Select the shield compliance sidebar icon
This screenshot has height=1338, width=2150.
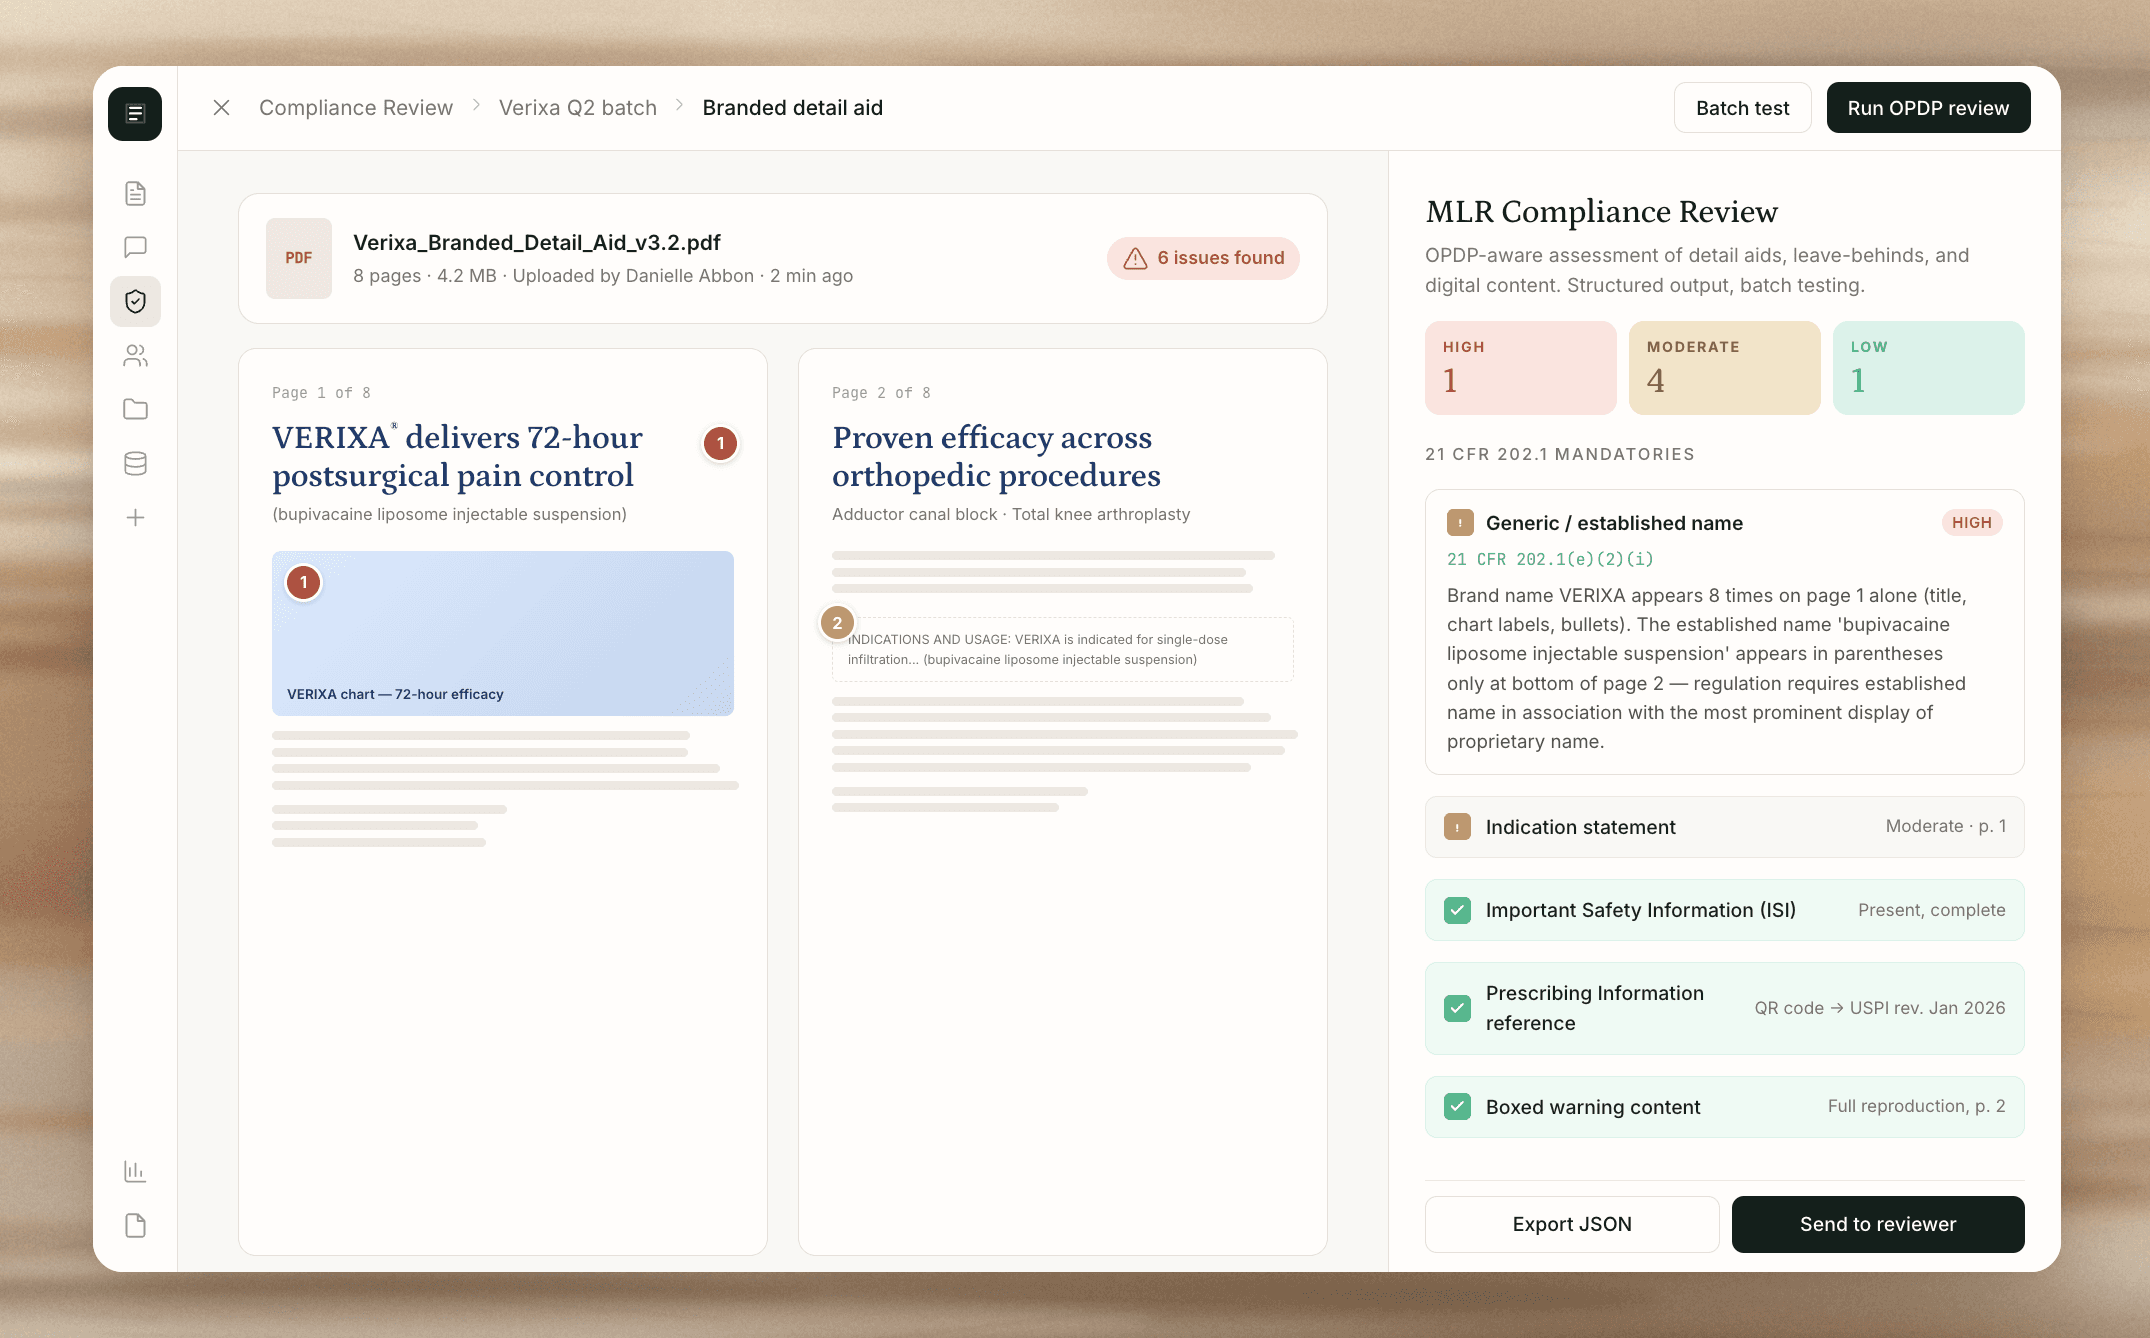[135, 301]
